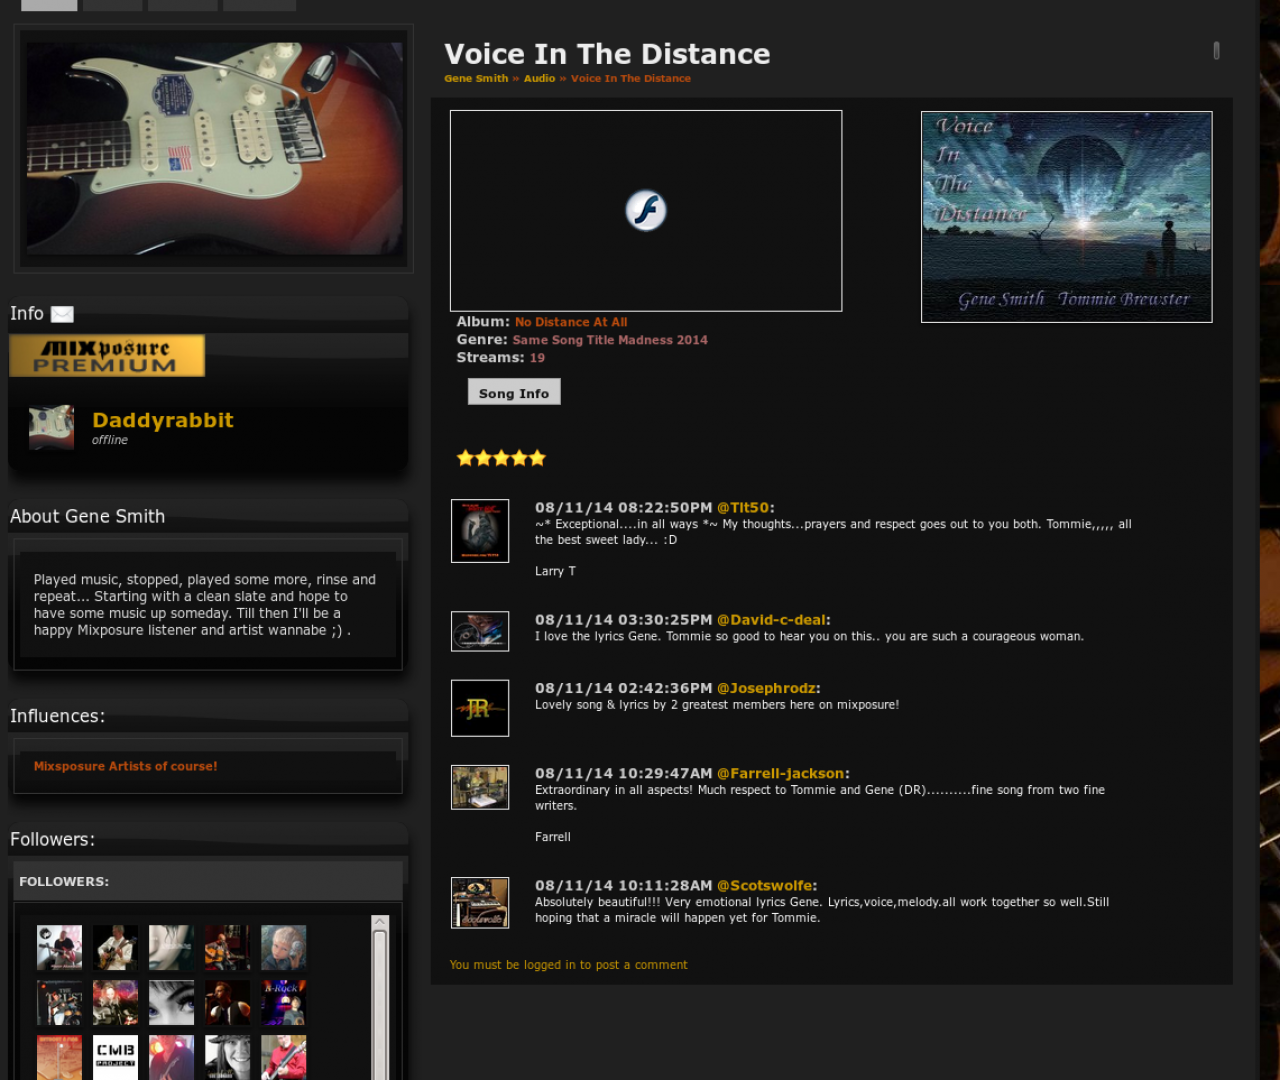Open the No Distance At All album link
1280x1080 pixels.
pyautogui.click(x=571, y=322)
